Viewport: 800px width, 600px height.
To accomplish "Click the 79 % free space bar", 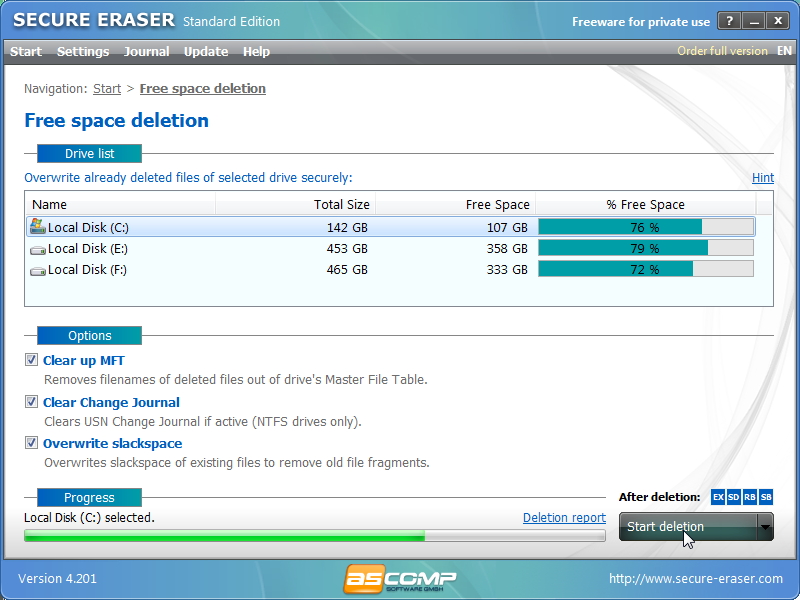I will [646, 248].
